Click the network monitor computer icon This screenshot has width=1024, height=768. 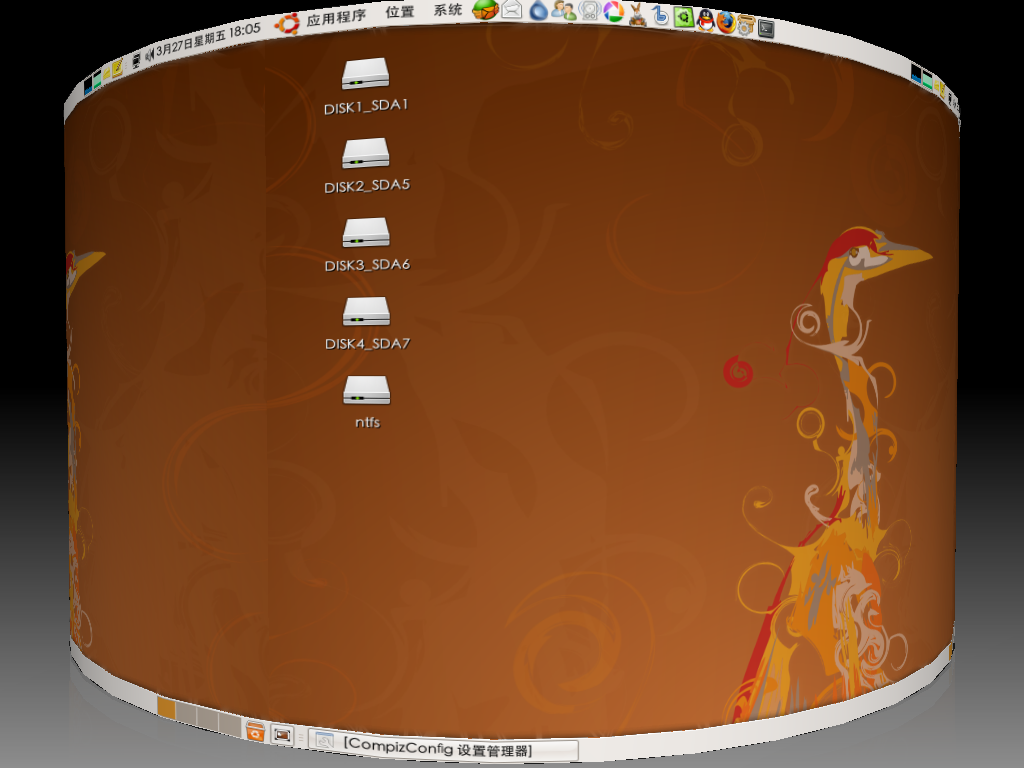pyautogui.click(x=136, y=61)
